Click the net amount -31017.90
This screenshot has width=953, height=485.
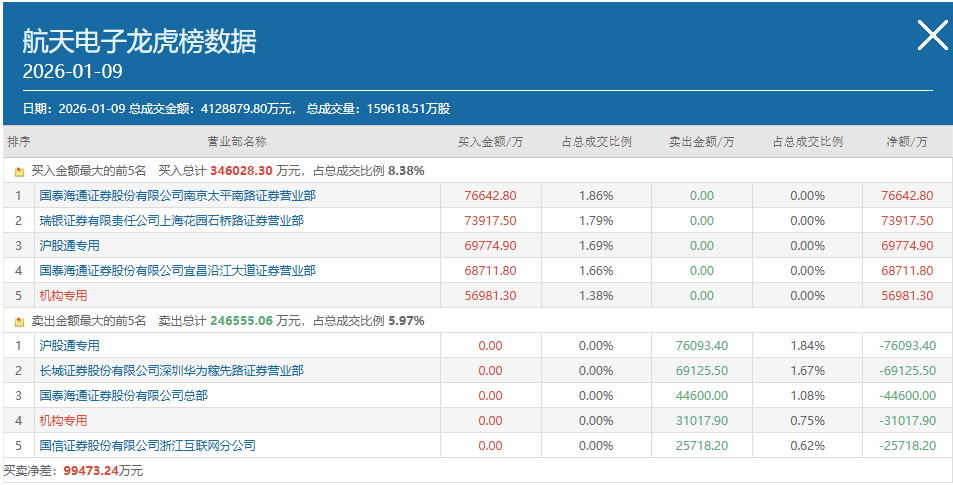(x=907, y=420)
